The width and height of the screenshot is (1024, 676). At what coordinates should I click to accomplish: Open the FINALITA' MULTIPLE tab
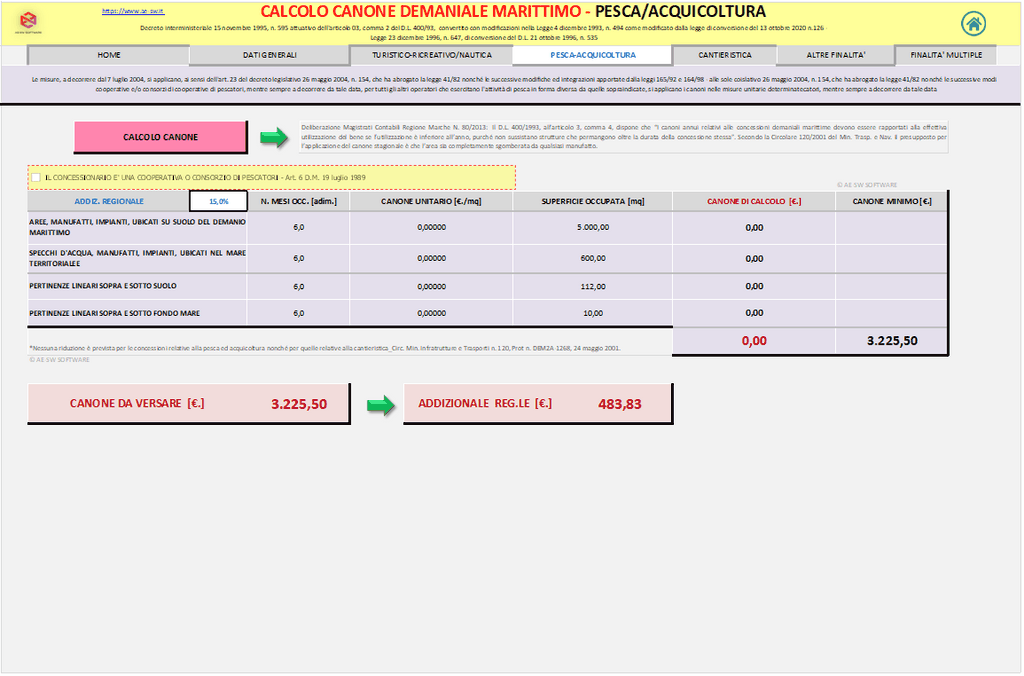946,55
